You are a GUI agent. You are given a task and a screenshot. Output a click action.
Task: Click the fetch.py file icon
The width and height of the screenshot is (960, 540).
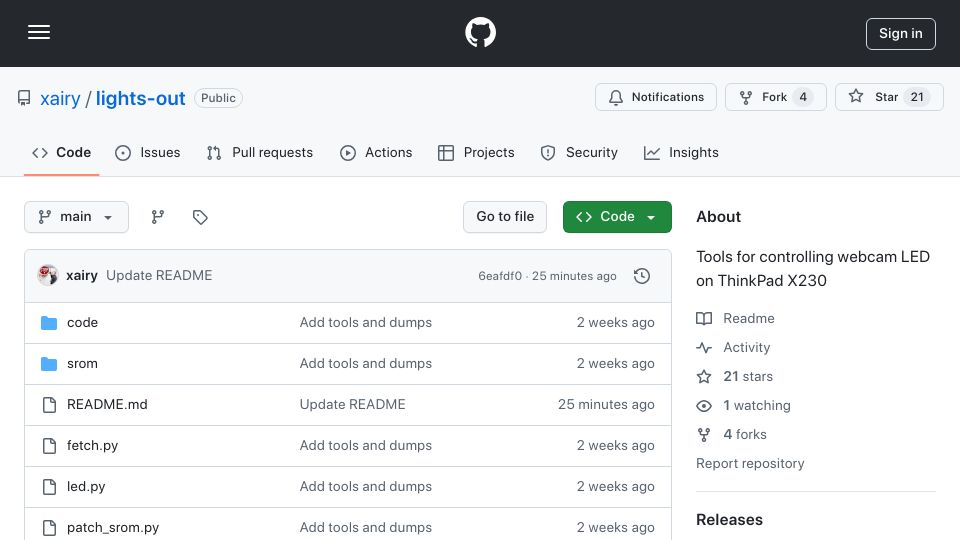[x=49, y=446]
